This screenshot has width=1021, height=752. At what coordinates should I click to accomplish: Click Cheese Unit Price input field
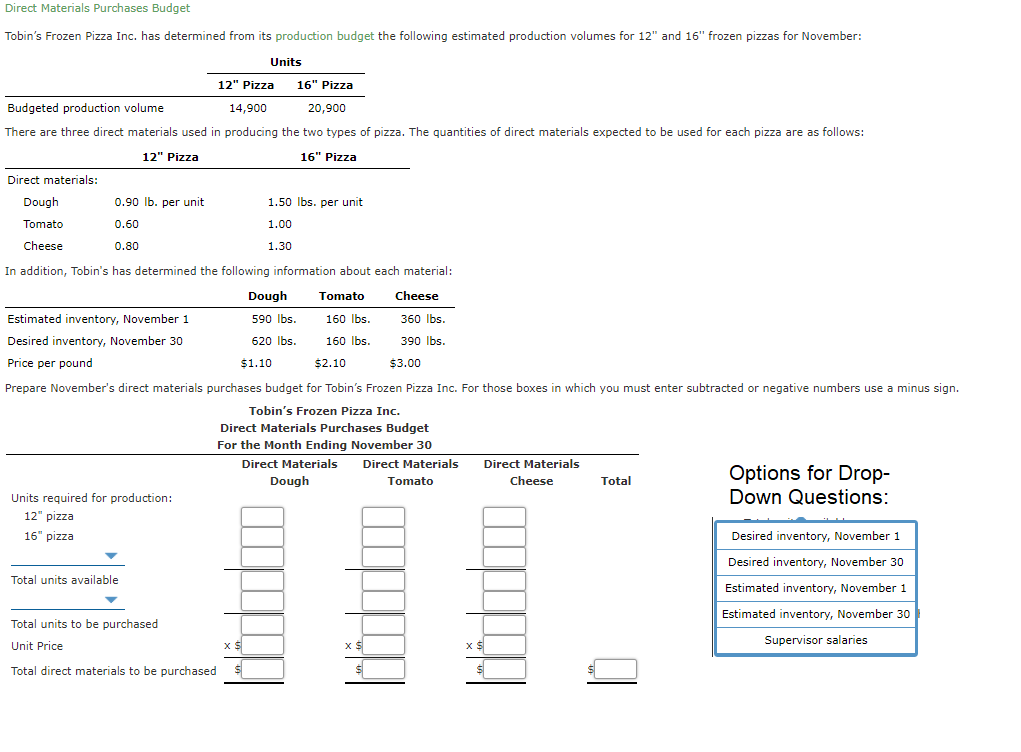coord(505,645)
